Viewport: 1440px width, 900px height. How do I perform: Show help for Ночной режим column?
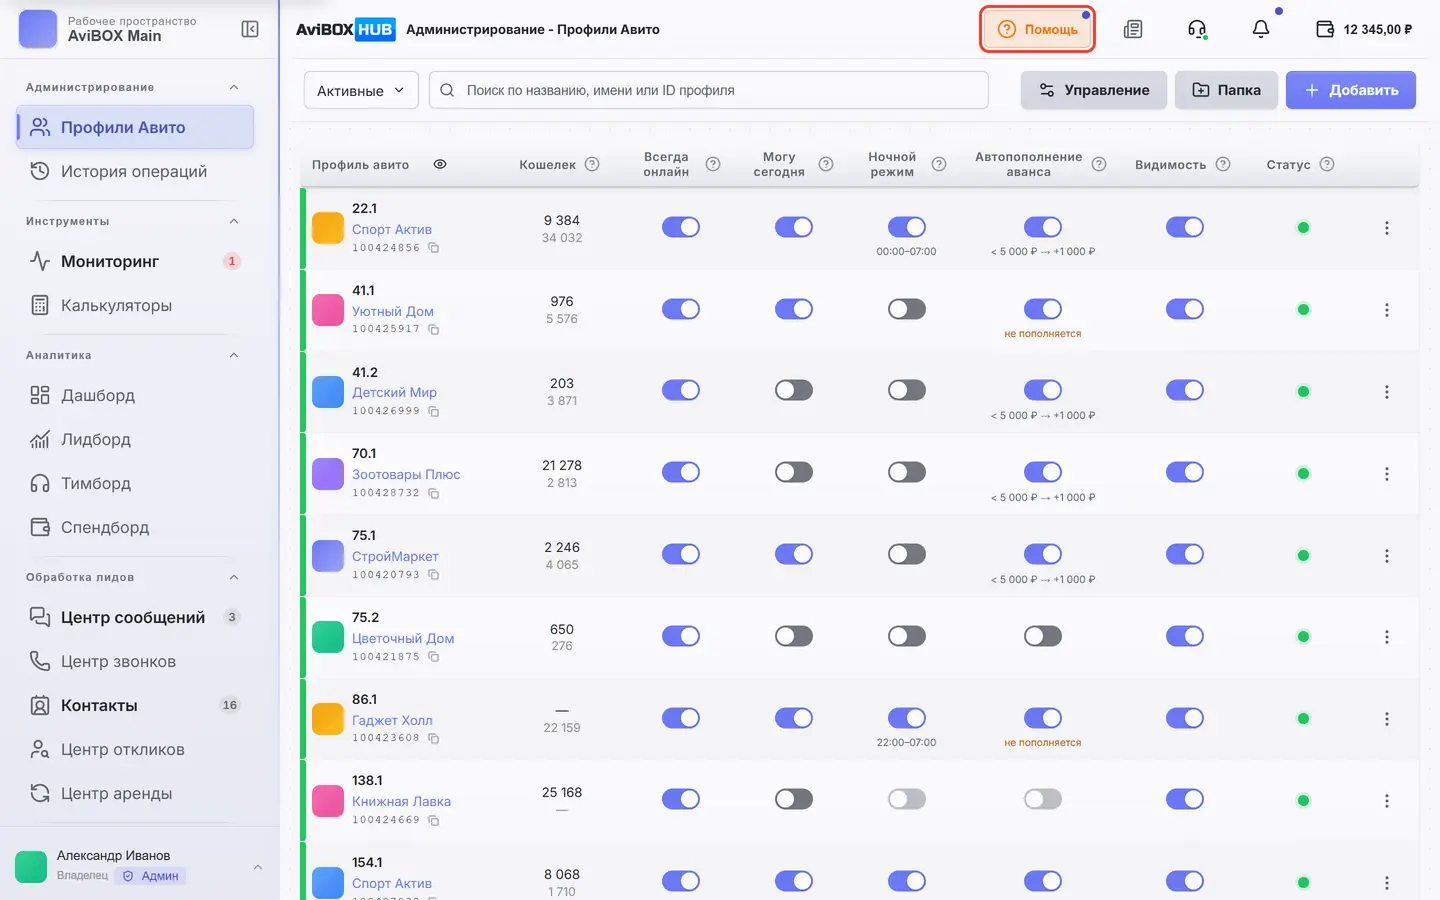pos(939,164)
